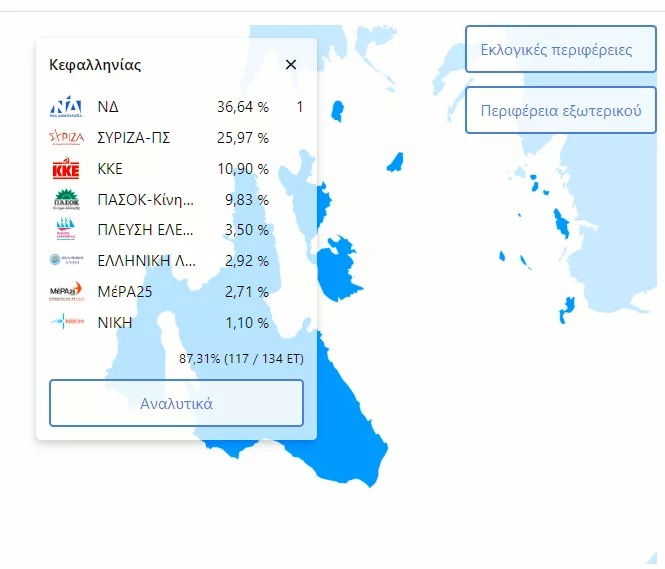The width and height of the screenshot is (665, 569).
Task: Select the ΝΙΚΗ party name
Action: coord(115,323)
